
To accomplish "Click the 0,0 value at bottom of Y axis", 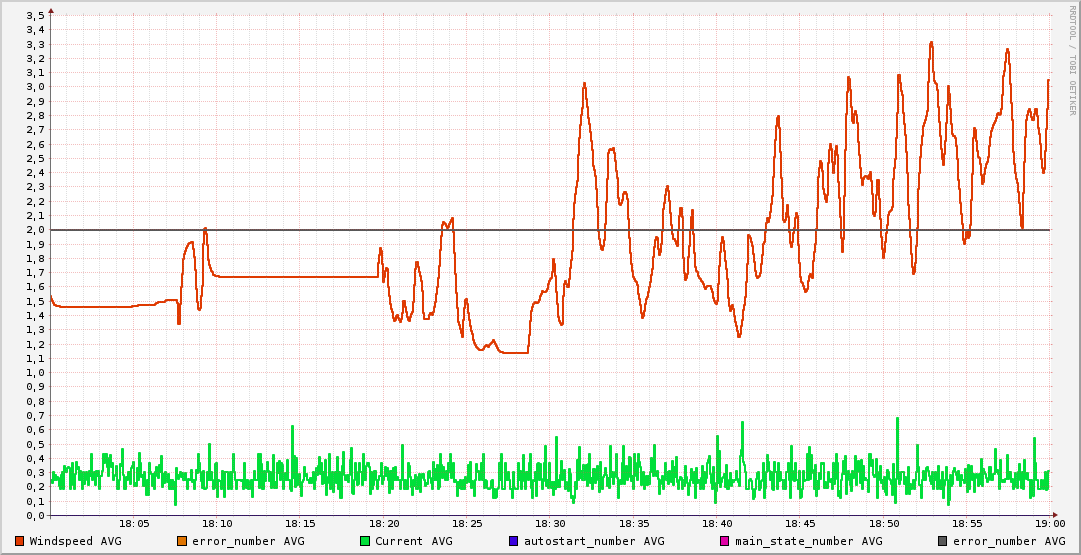I will point(35,516).
